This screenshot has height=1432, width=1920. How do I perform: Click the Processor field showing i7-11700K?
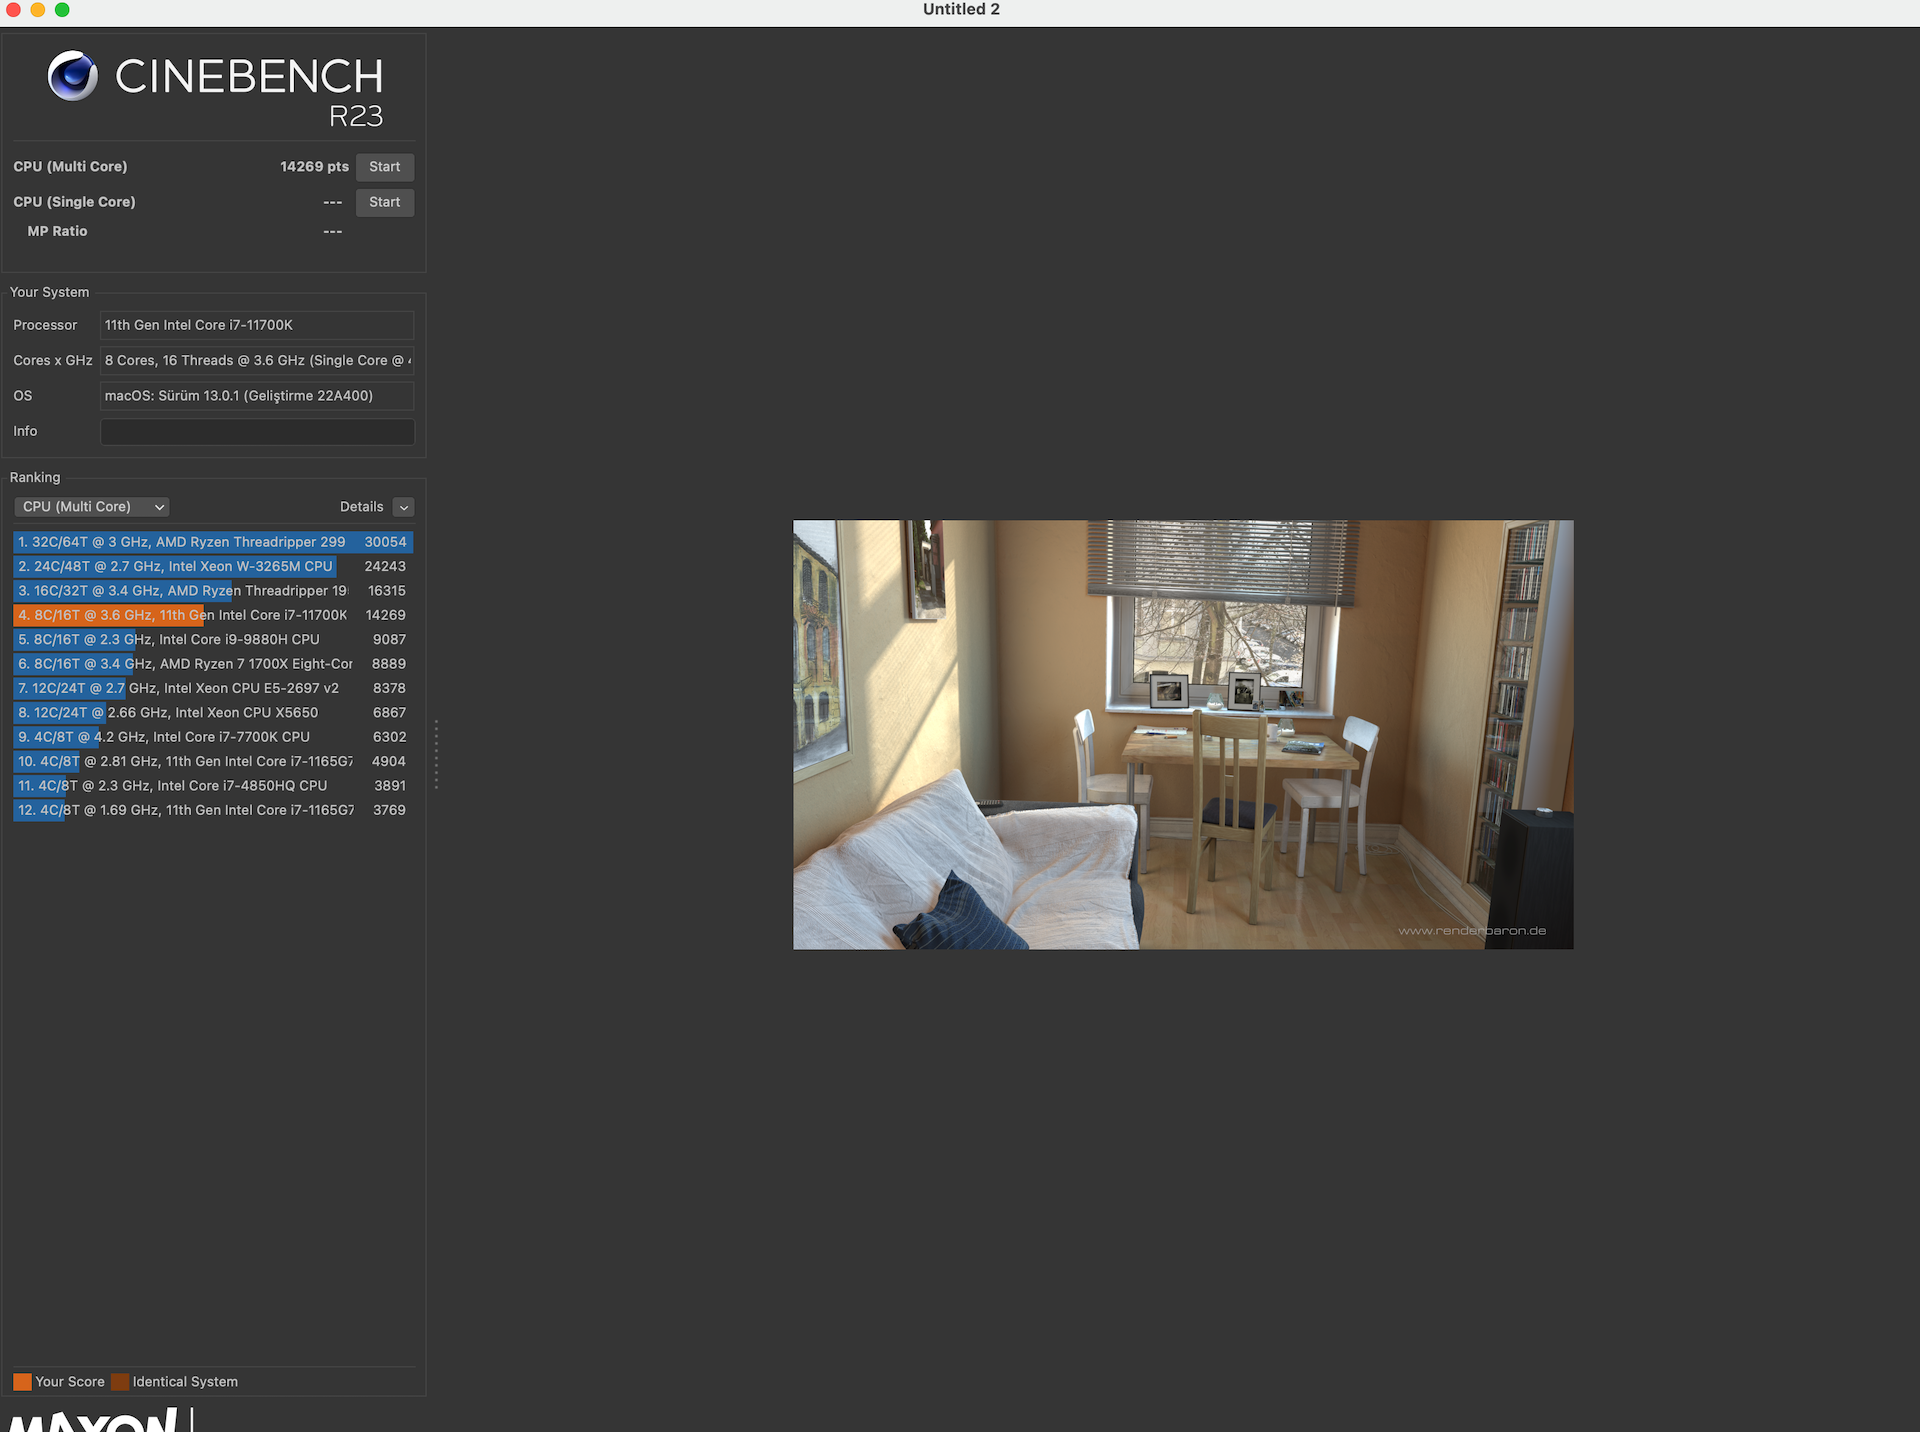tap(257, 325)
